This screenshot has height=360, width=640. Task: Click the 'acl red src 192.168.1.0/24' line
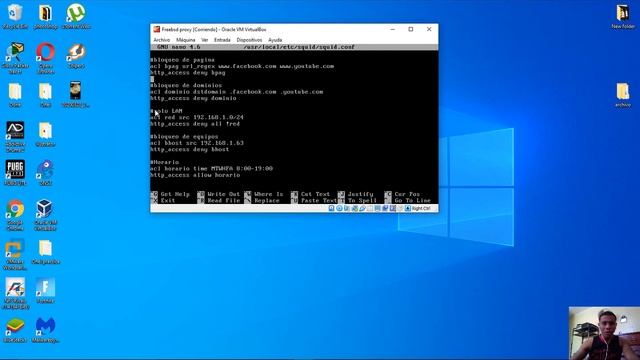197,117
